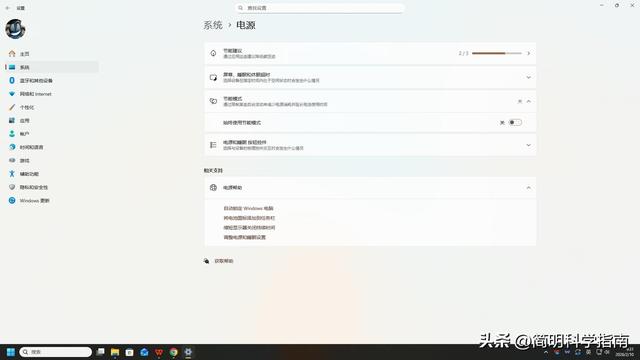Open the user account avatar picture
The width and height of the screenshot is (640, 360).
[15, 29]
